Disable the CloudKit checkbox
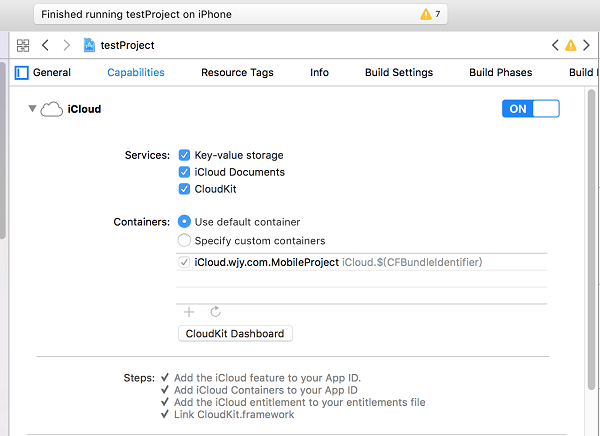 coord(184,189)
